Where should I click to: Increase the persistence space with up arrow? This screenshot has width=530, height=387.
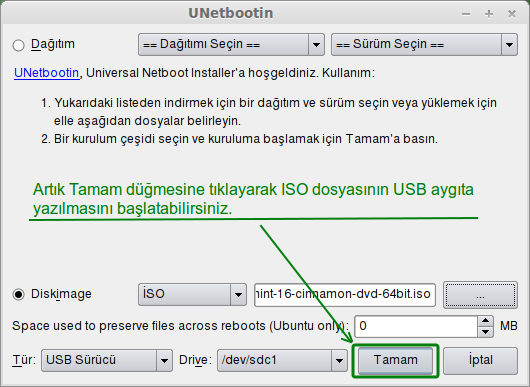486,321
